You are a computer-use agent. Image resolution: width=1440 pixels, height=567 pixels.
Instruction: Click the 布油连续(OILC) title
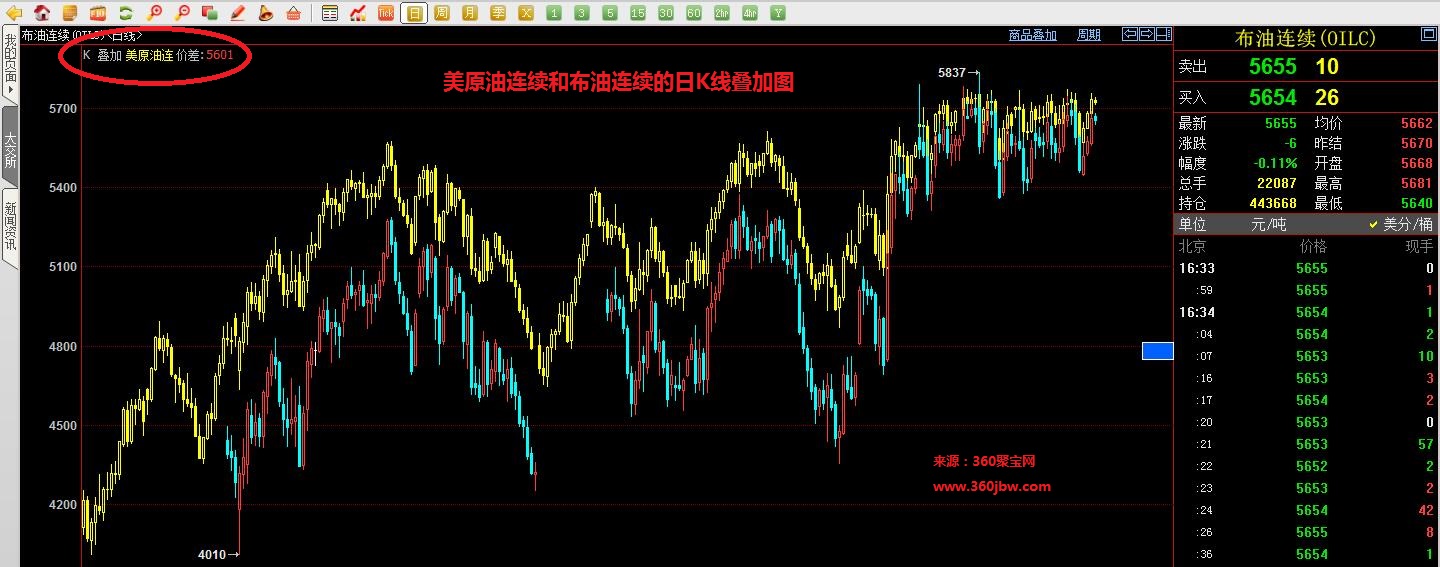click(1306, 38)
